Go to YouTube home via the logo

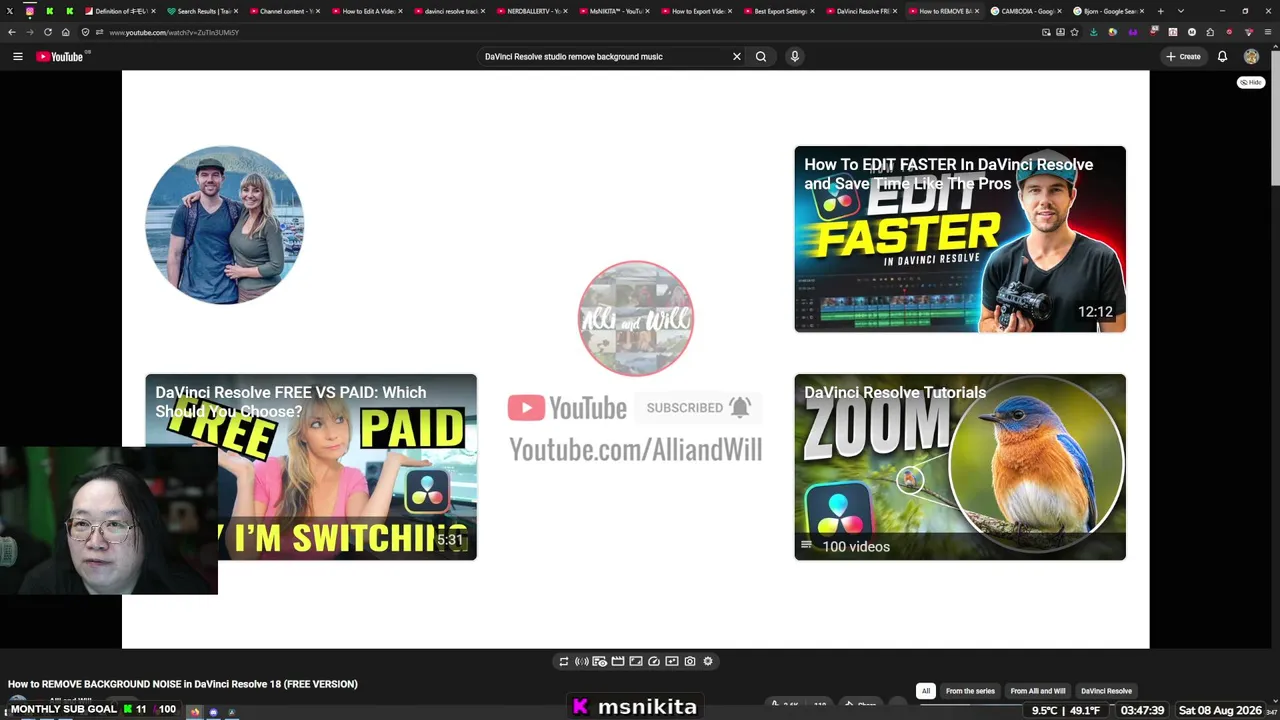coord(60,57)
